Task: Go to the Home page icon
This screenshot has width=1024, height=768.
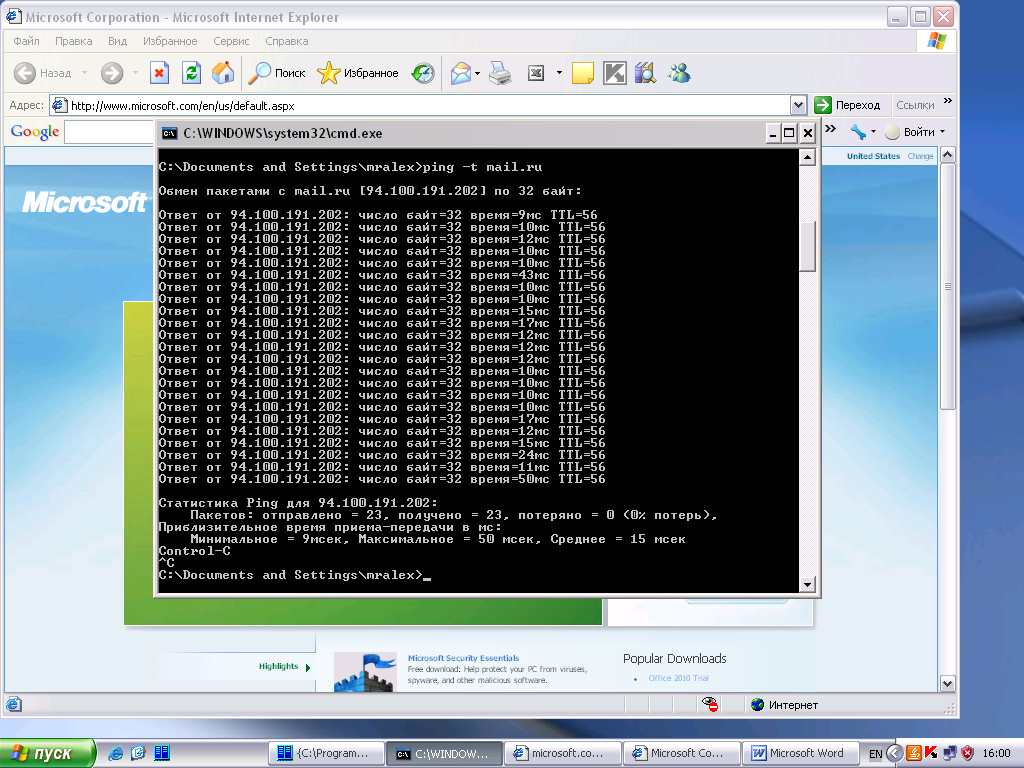Action: [223, 73]
